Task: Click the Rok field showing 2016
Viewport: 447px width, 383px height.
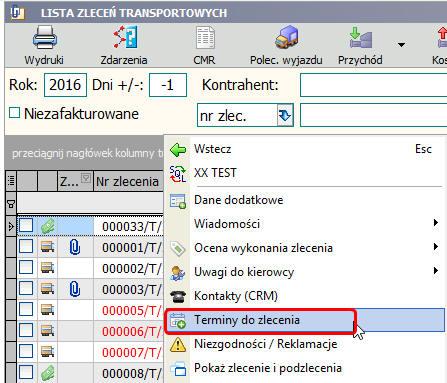Action: pos(65,85)
